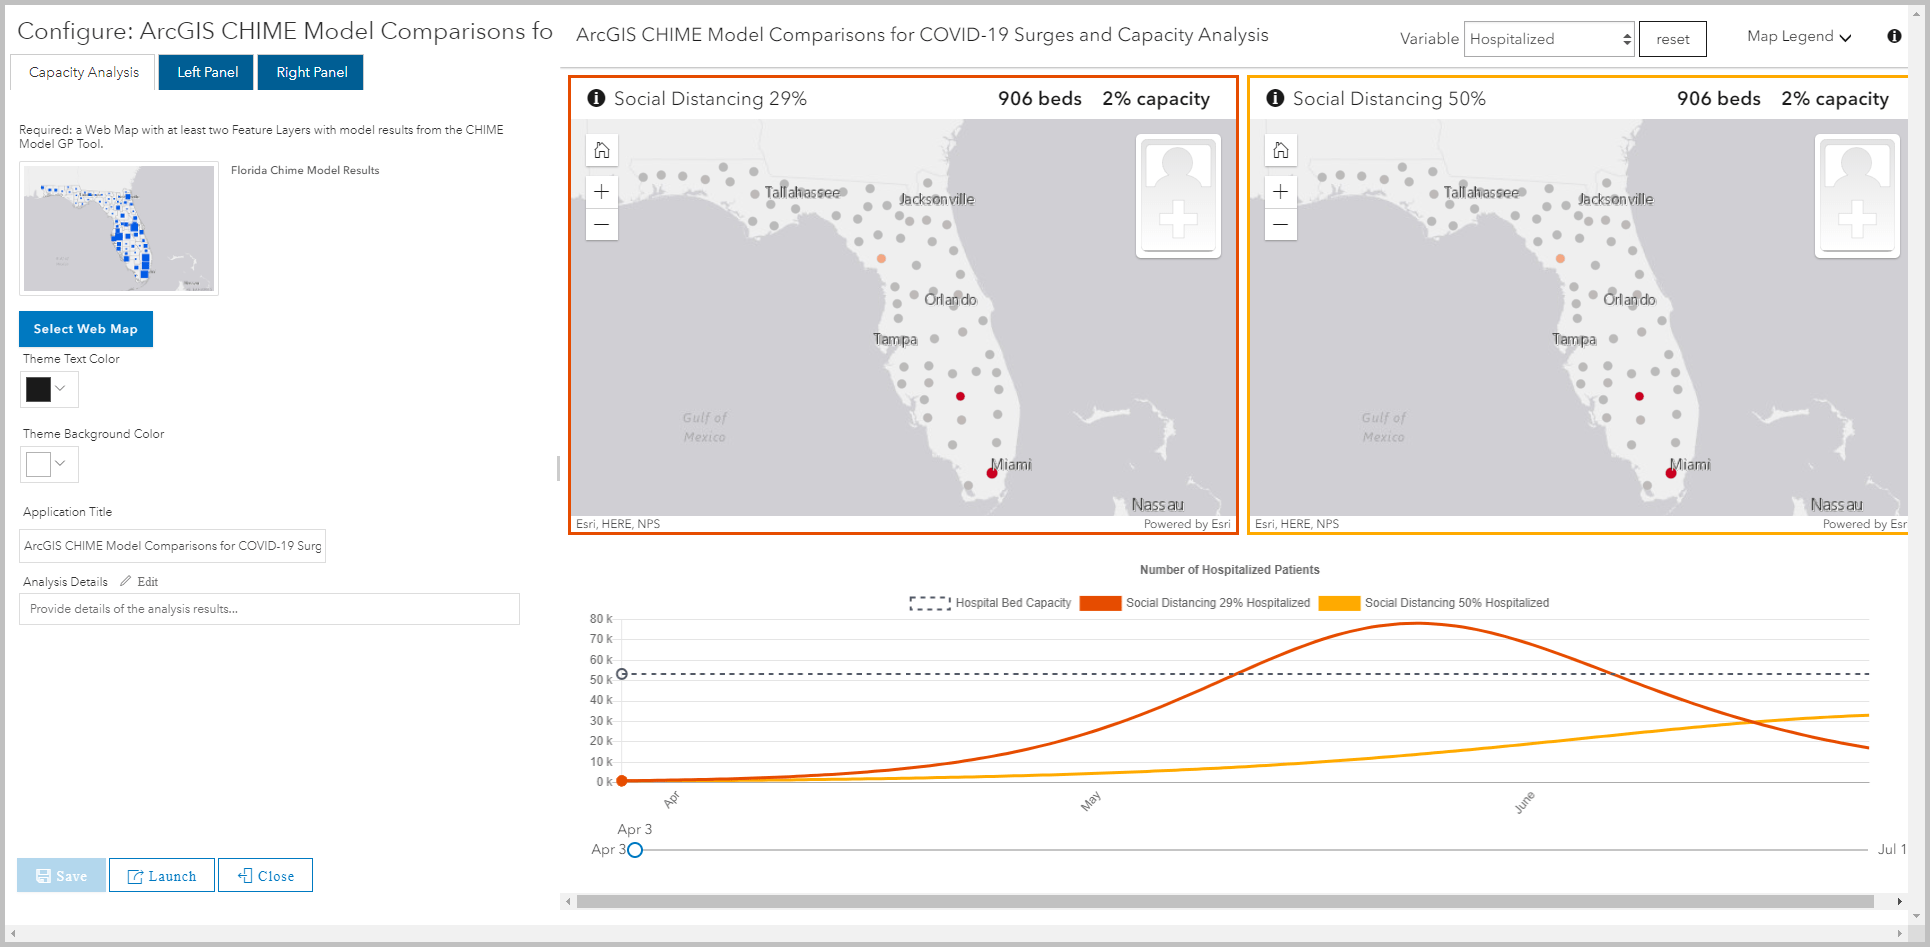Click the hospital marker icon on left map
This screenshot has width=1930, height=947.
(x=1178, y=196)
